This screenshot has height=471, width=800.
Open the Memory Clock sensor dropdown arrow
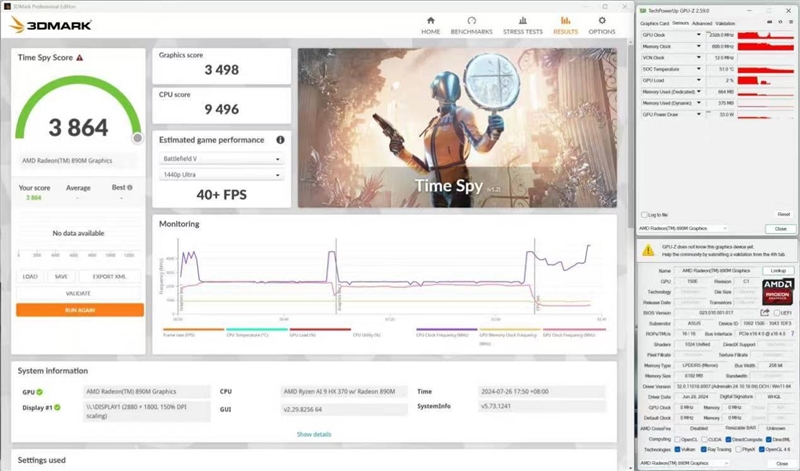tap(698, 46)
